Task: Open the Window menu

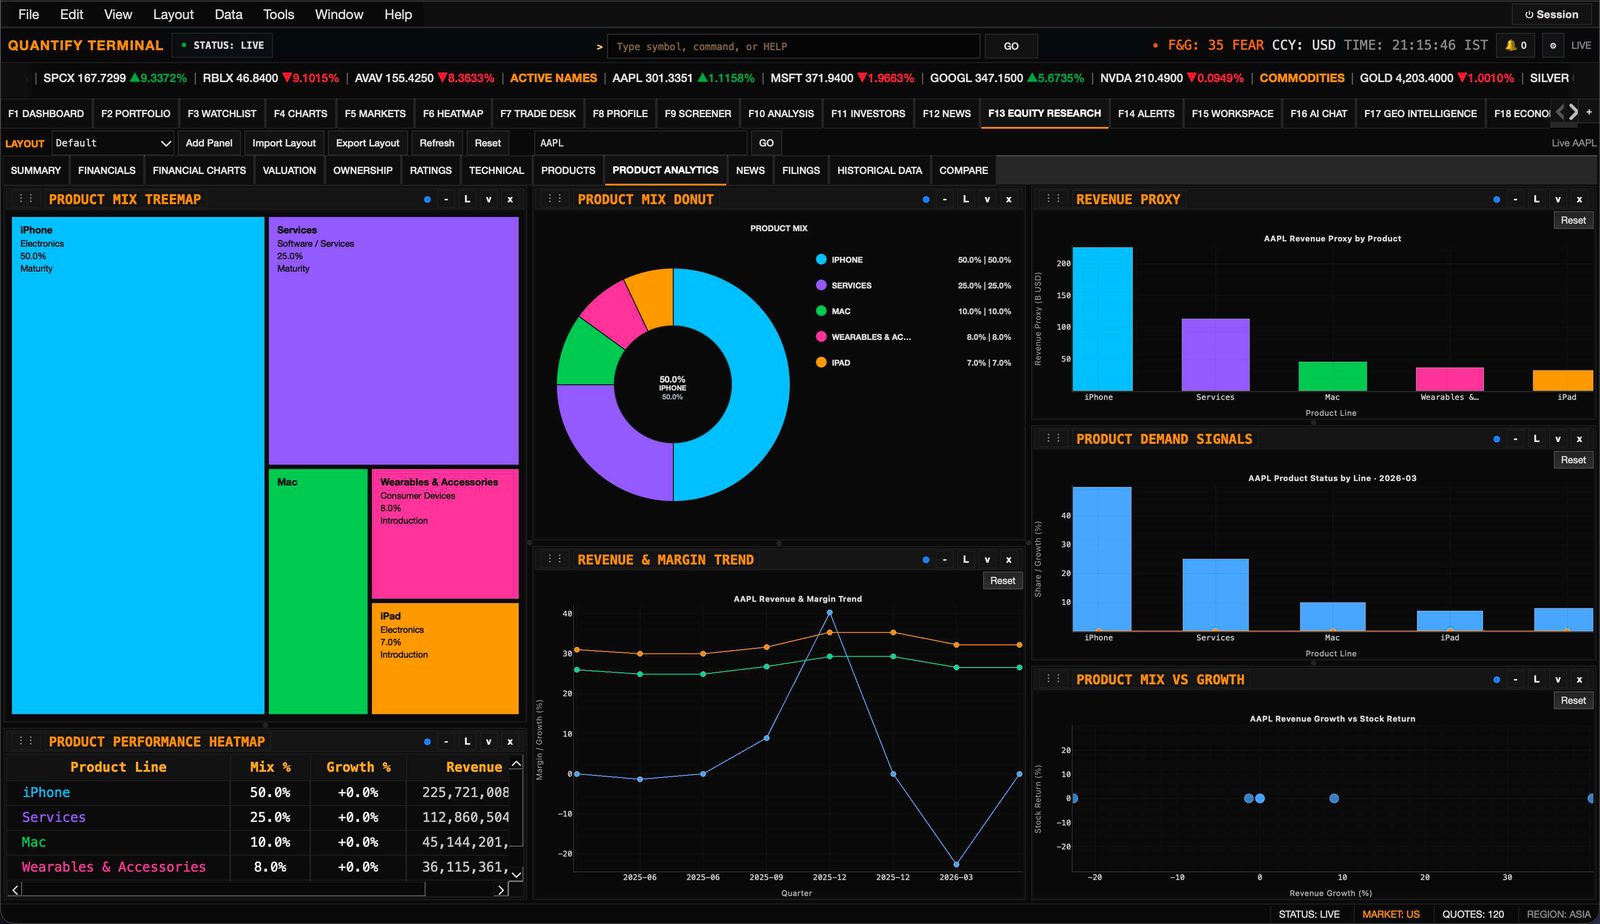Action: pyautogui.click(x=339, y=14)
